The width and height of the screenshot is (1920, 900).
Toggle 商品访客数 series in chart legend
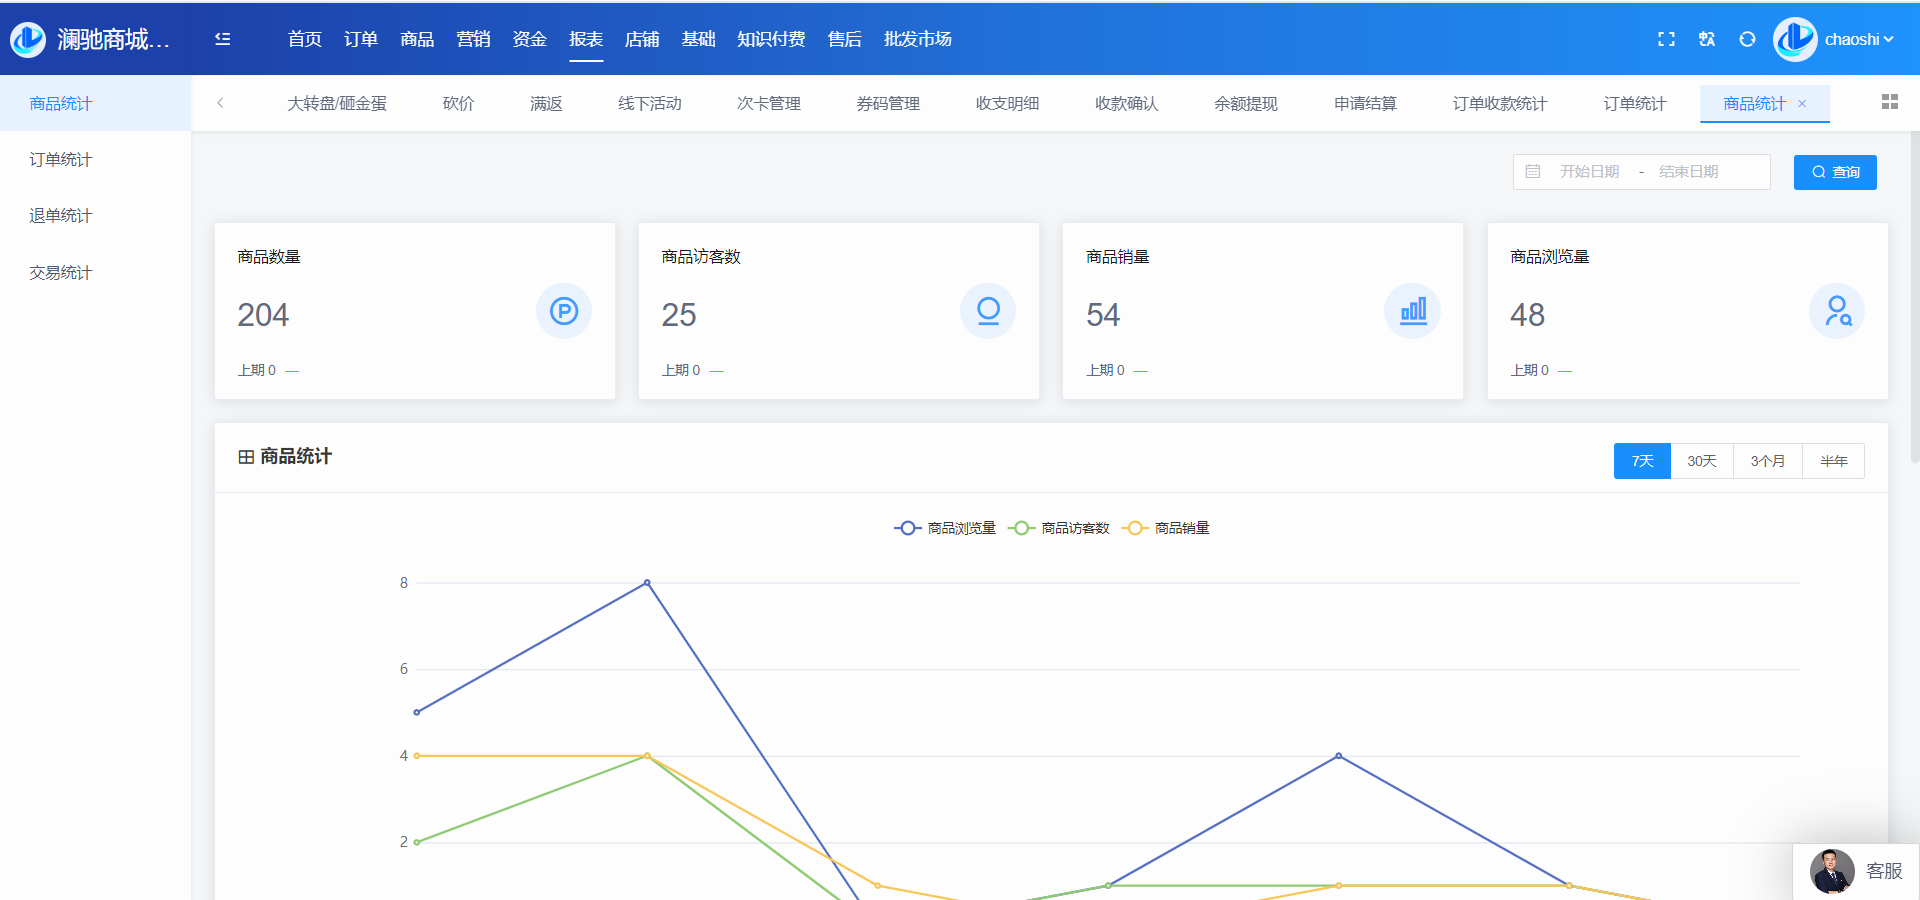click(1060, 528)
